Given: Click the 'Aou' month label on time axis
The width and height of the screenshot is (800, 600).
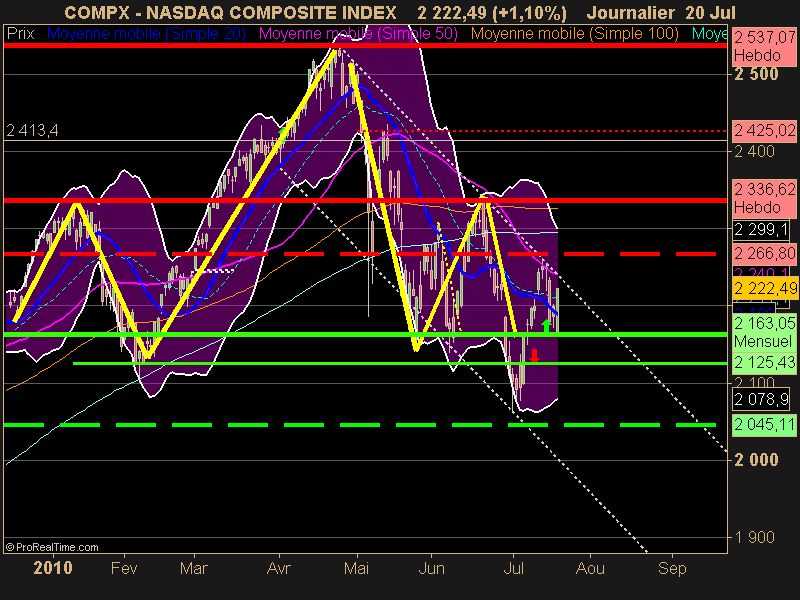Looking at the screenshot, I should 590,568.
